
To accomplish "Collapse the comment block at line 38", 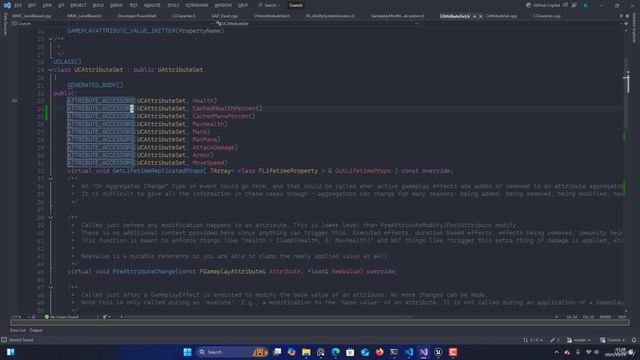I will point(51,217).
